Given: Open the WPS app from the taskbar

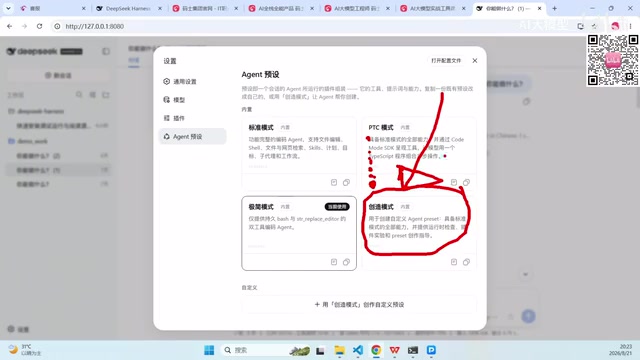Looking at the screenshot, I should (394, 350).
